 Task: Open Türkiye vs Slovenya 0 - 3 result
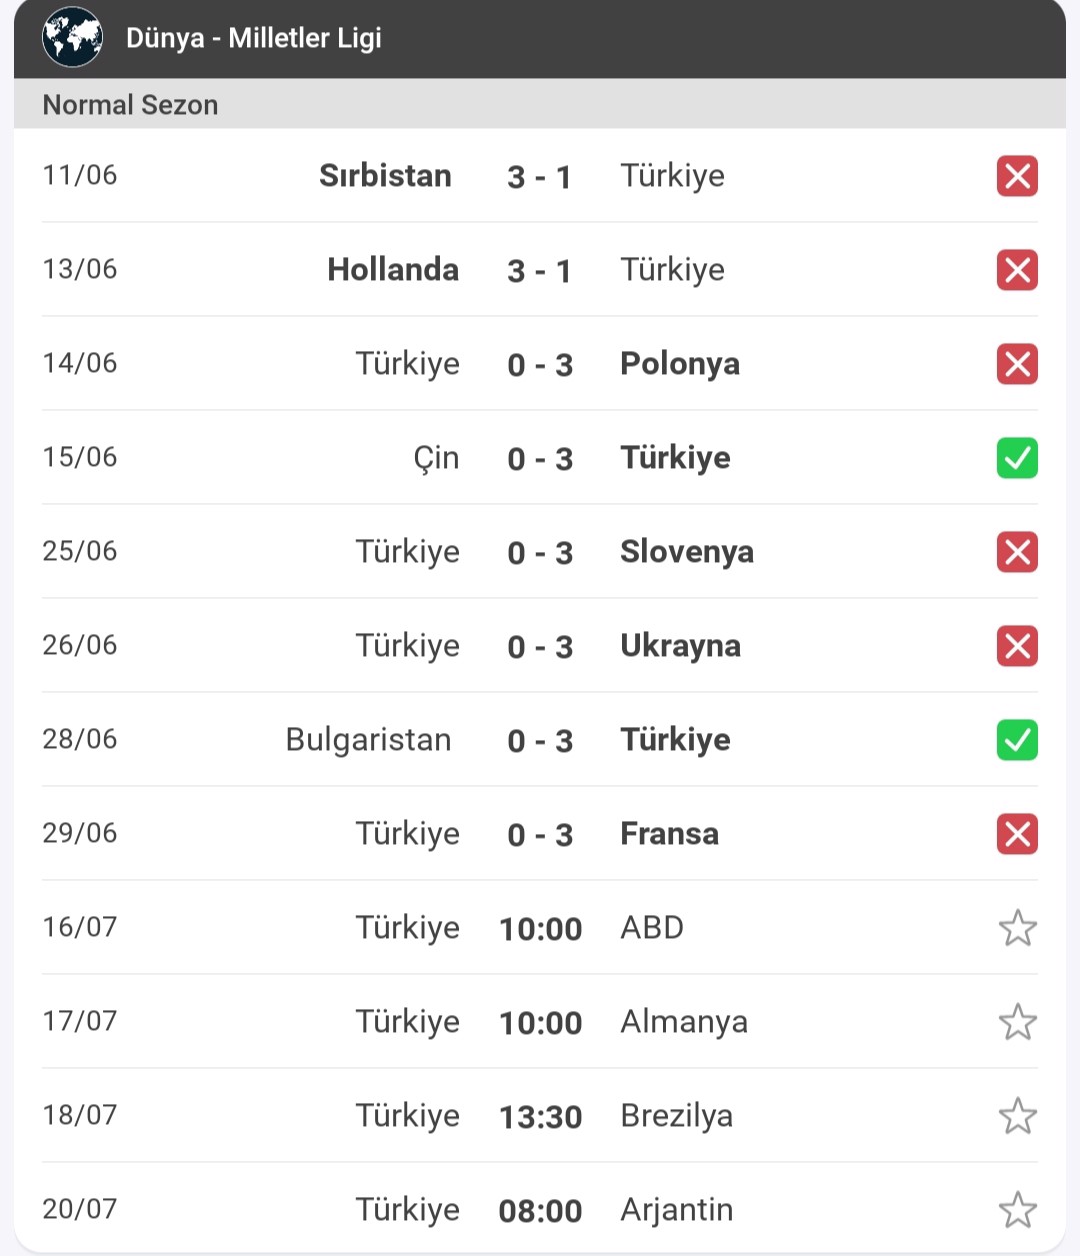coord(540,552)
